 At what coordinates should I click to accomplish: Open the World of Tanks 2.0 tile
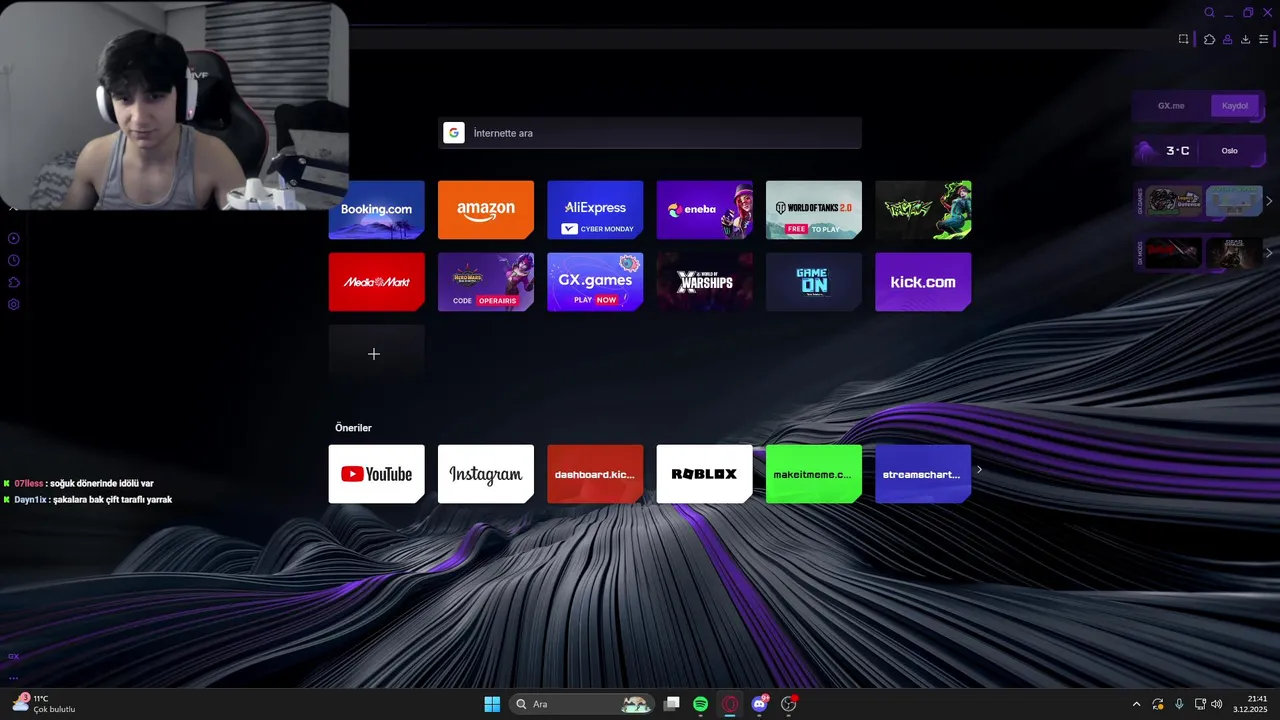pos(814,210)
